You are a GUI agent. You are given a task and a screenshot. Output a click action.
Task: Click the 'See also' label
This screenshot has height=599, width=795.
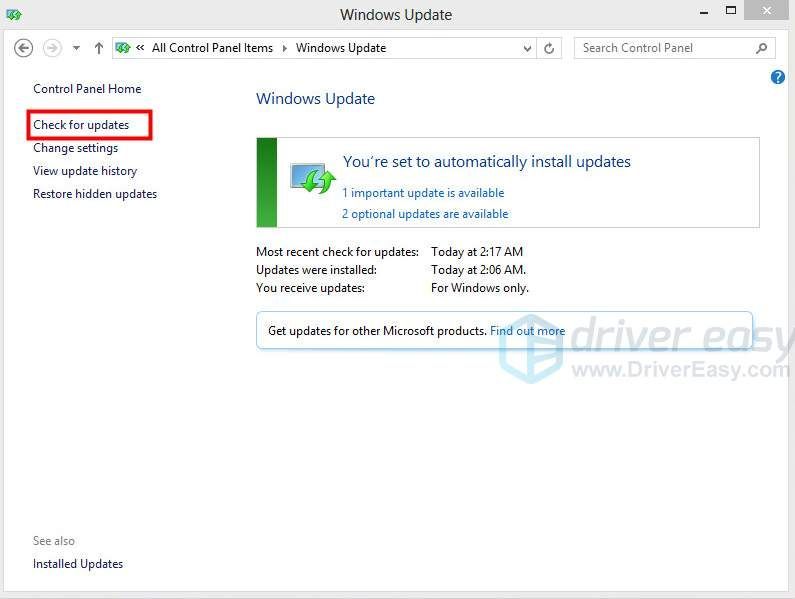pyautogui.click(x=54, y=541)
